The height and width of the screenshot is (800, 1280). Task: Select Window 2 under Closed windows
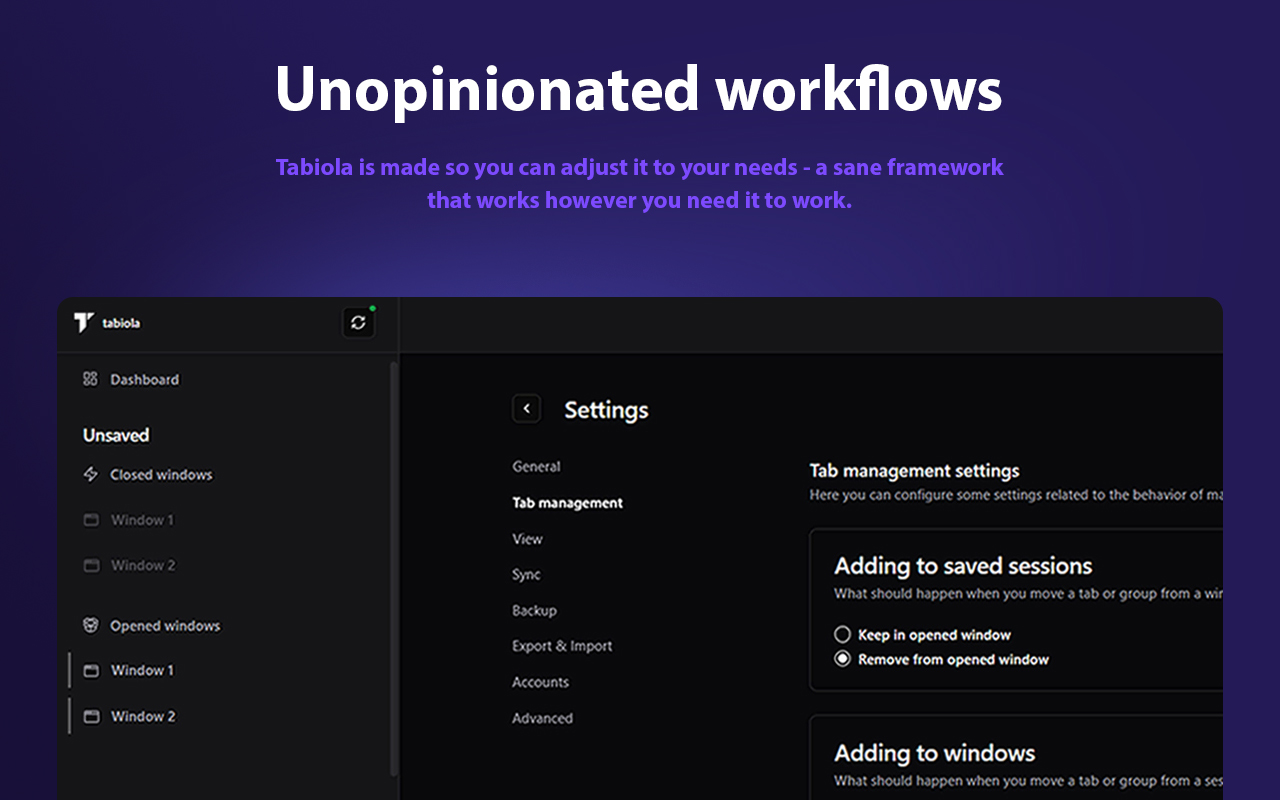(x=143, y=565)
